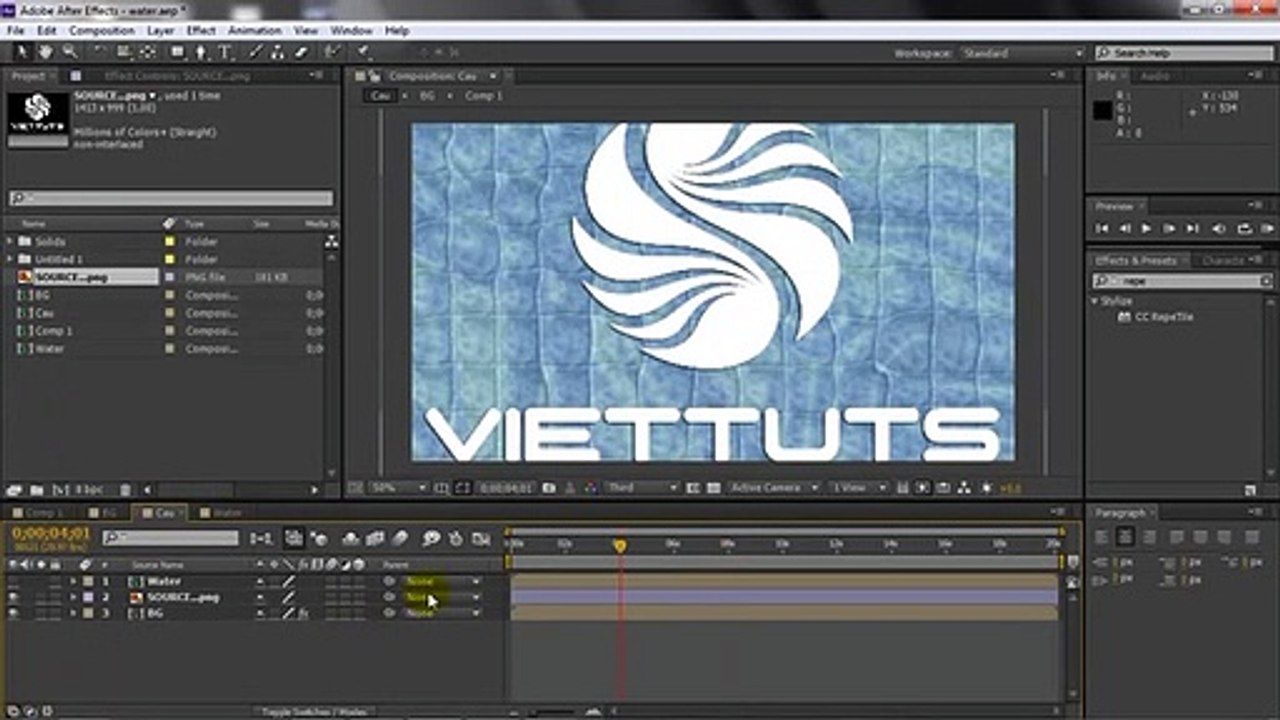The height and width of the screenshot is (720, 1280).
Task: Select the Rotation tool
Action: [100, 52]
